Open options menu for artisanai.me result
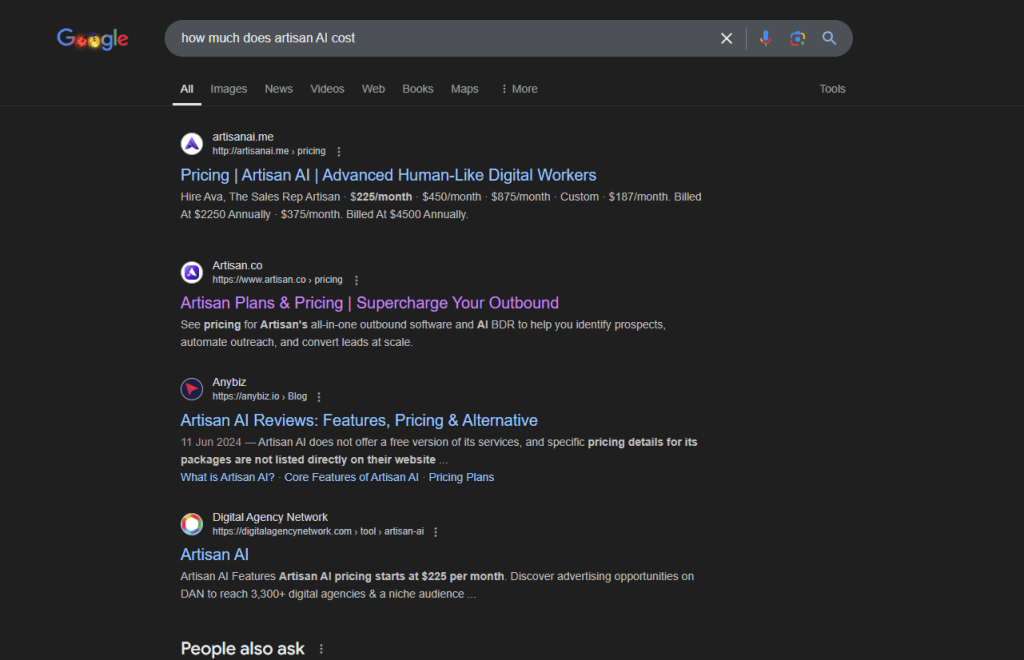Image resolution: width=1024 pixels, height=660 pixels. coord(338,151)
